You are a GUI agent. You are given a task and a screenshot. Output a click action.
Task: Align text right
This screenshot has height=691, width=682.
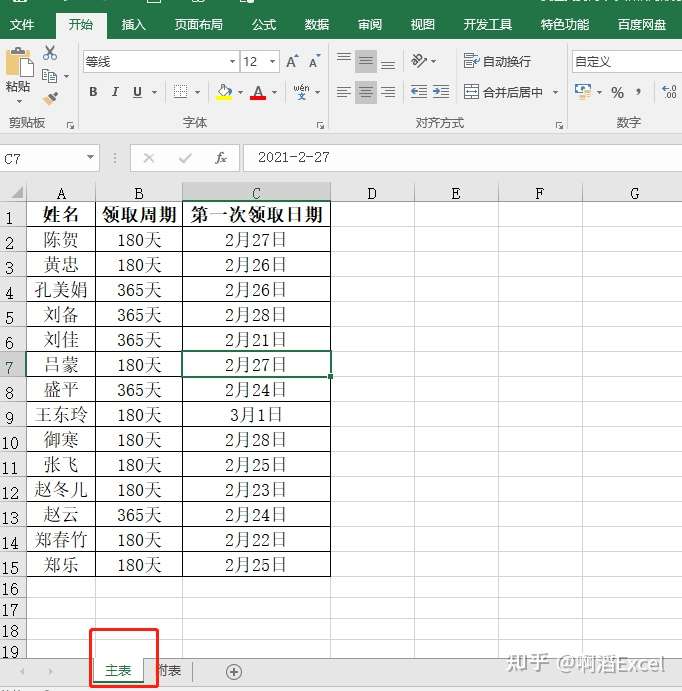pyautogui.click(x=388, y=92)
